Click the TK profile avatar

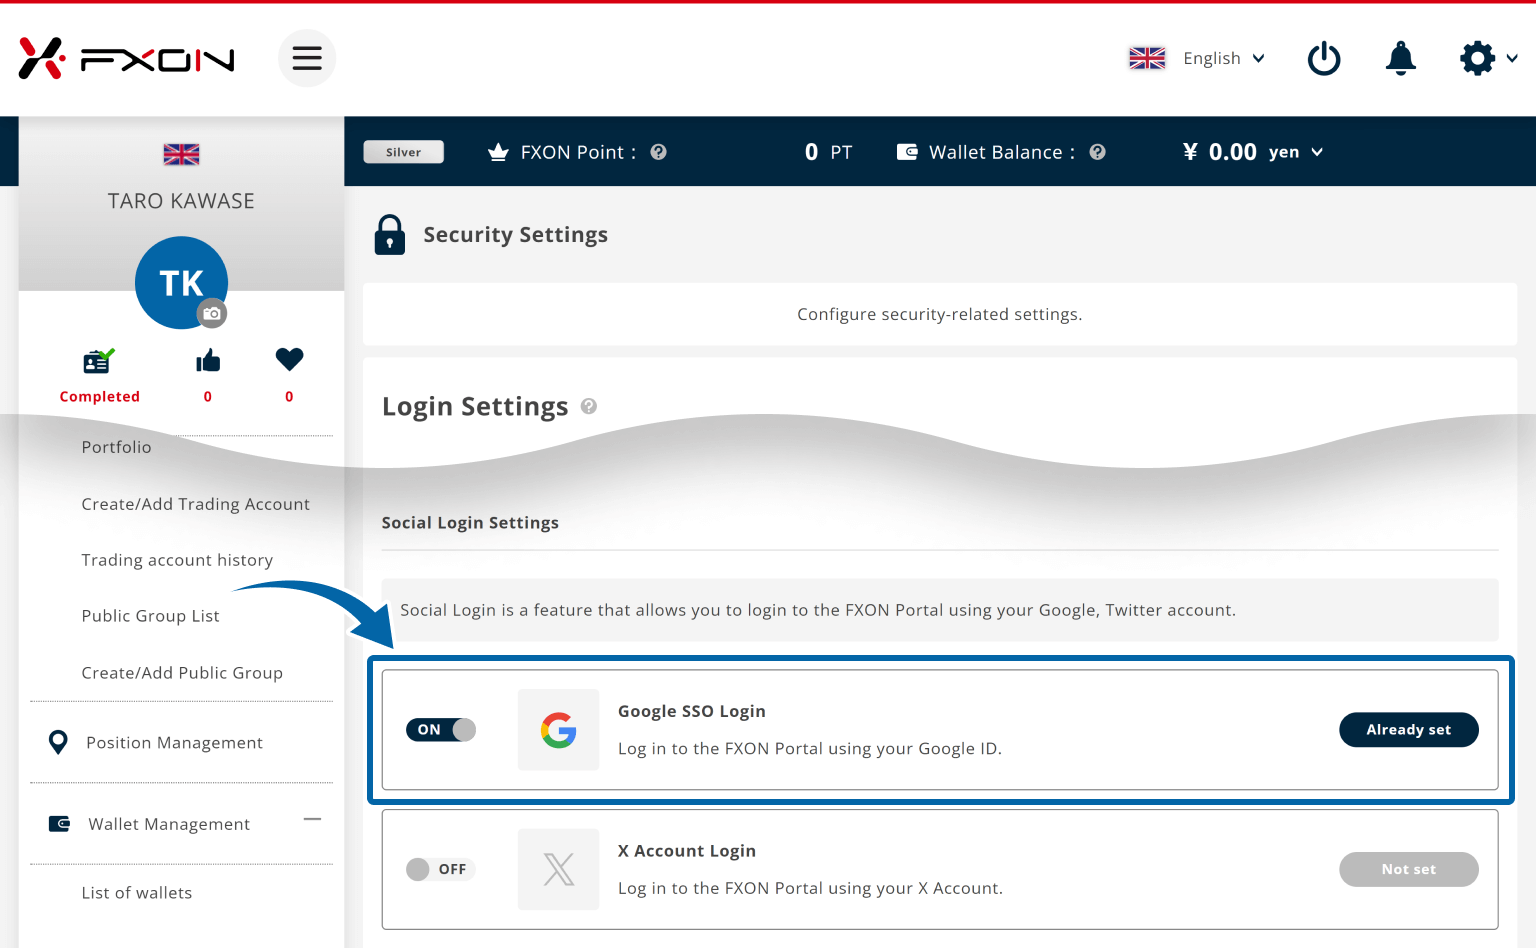(x=181, y=283)
